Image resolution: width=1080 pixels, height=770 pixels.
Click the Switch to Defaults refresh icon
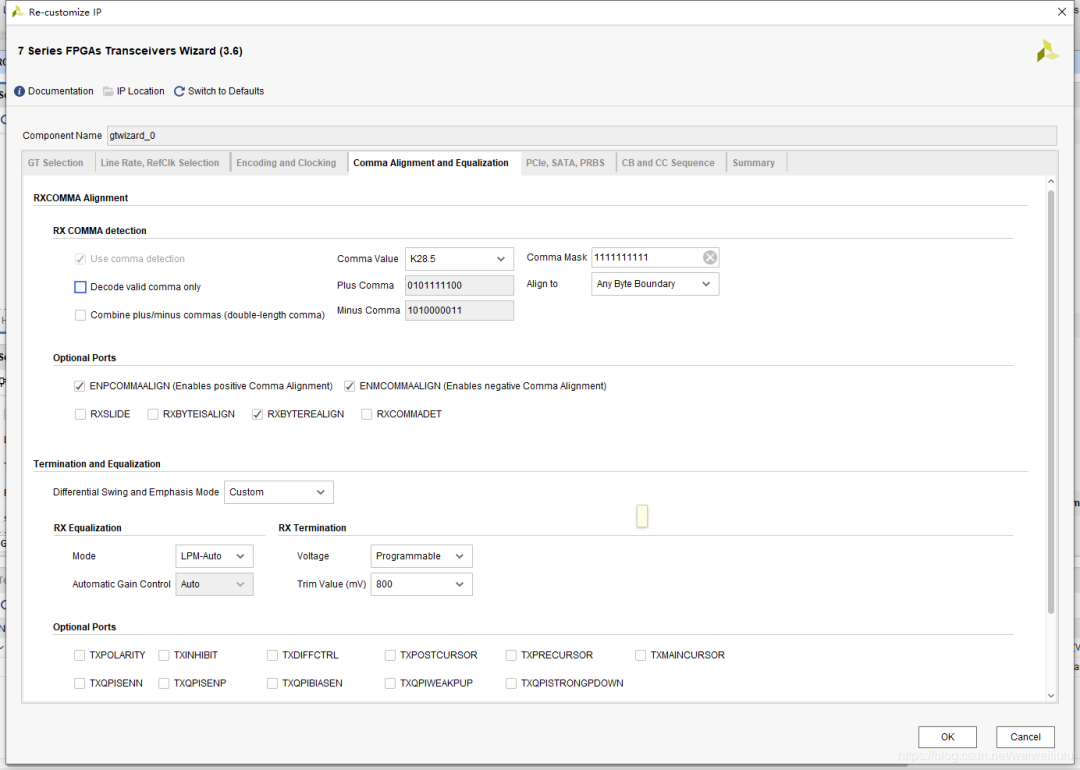(179, 92)
